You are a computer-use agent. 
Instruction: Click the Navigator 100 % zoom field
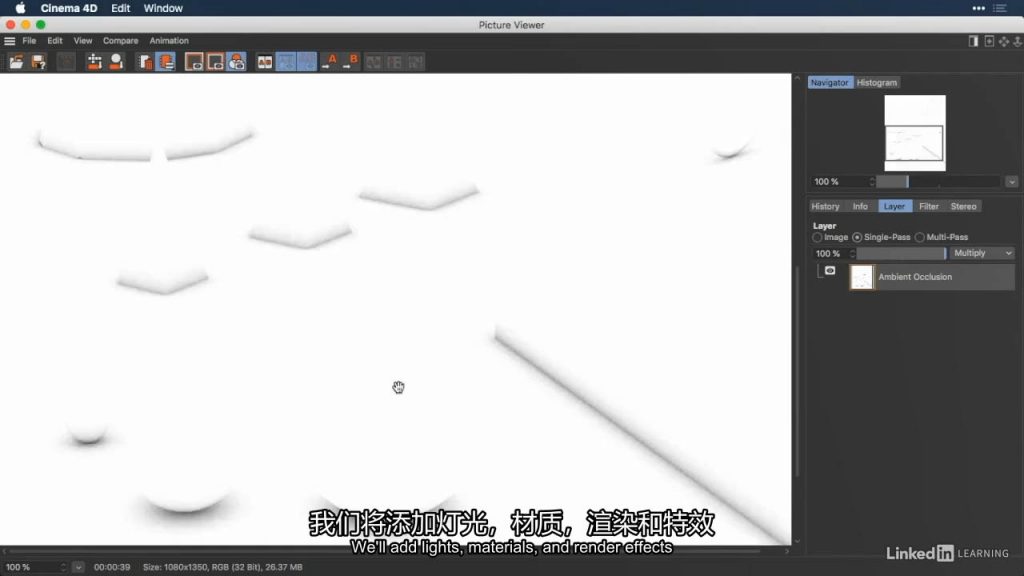tap(839, 182)
